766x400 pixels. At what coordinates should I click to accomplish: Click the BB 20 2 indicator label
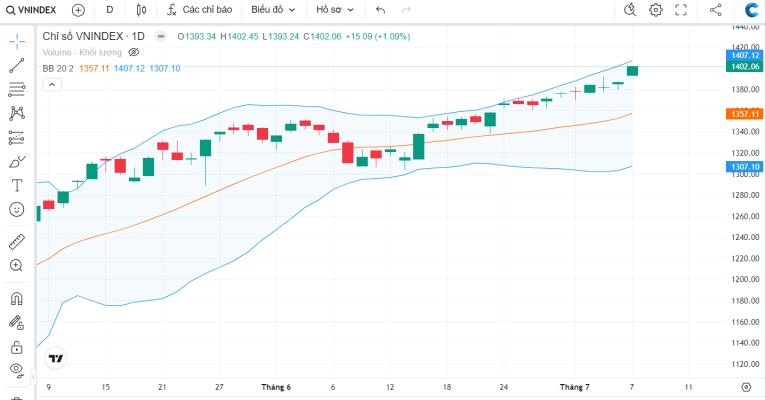tap(58, 68)
